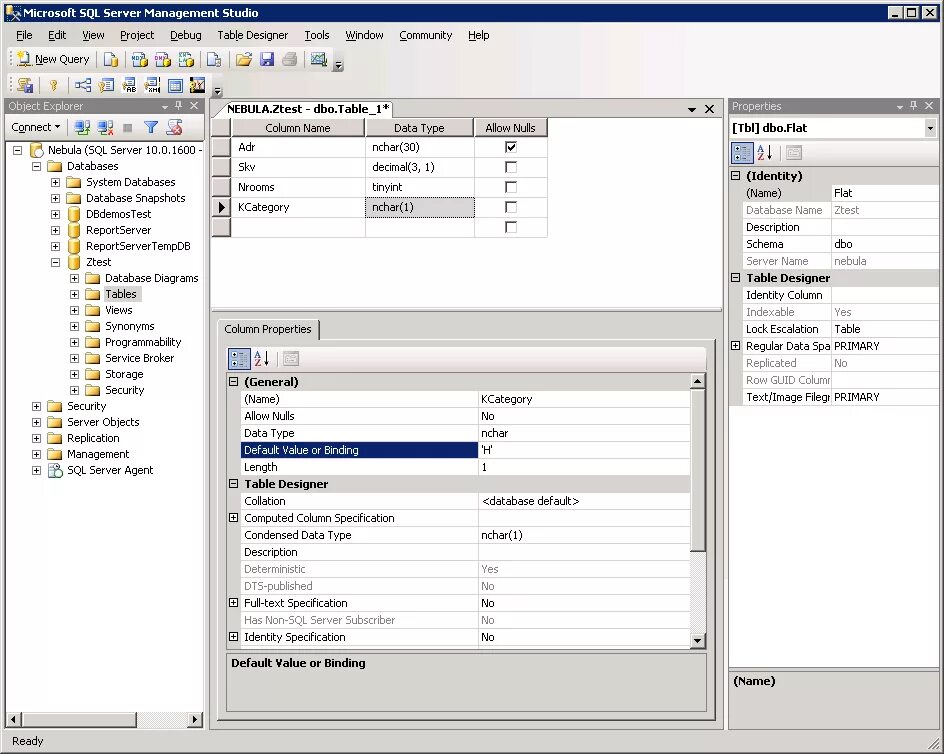Toggle Alphabetical sort in Properties panel
Image resolution: width=944 pixels, height=754 pixels.
coord(765,153)
